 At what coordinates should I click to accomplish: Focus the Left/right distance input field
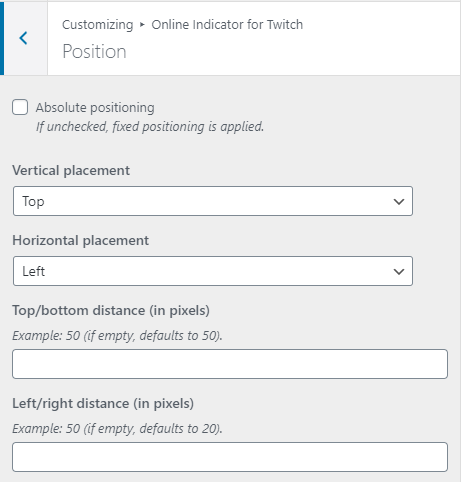[x=230, y=457]
